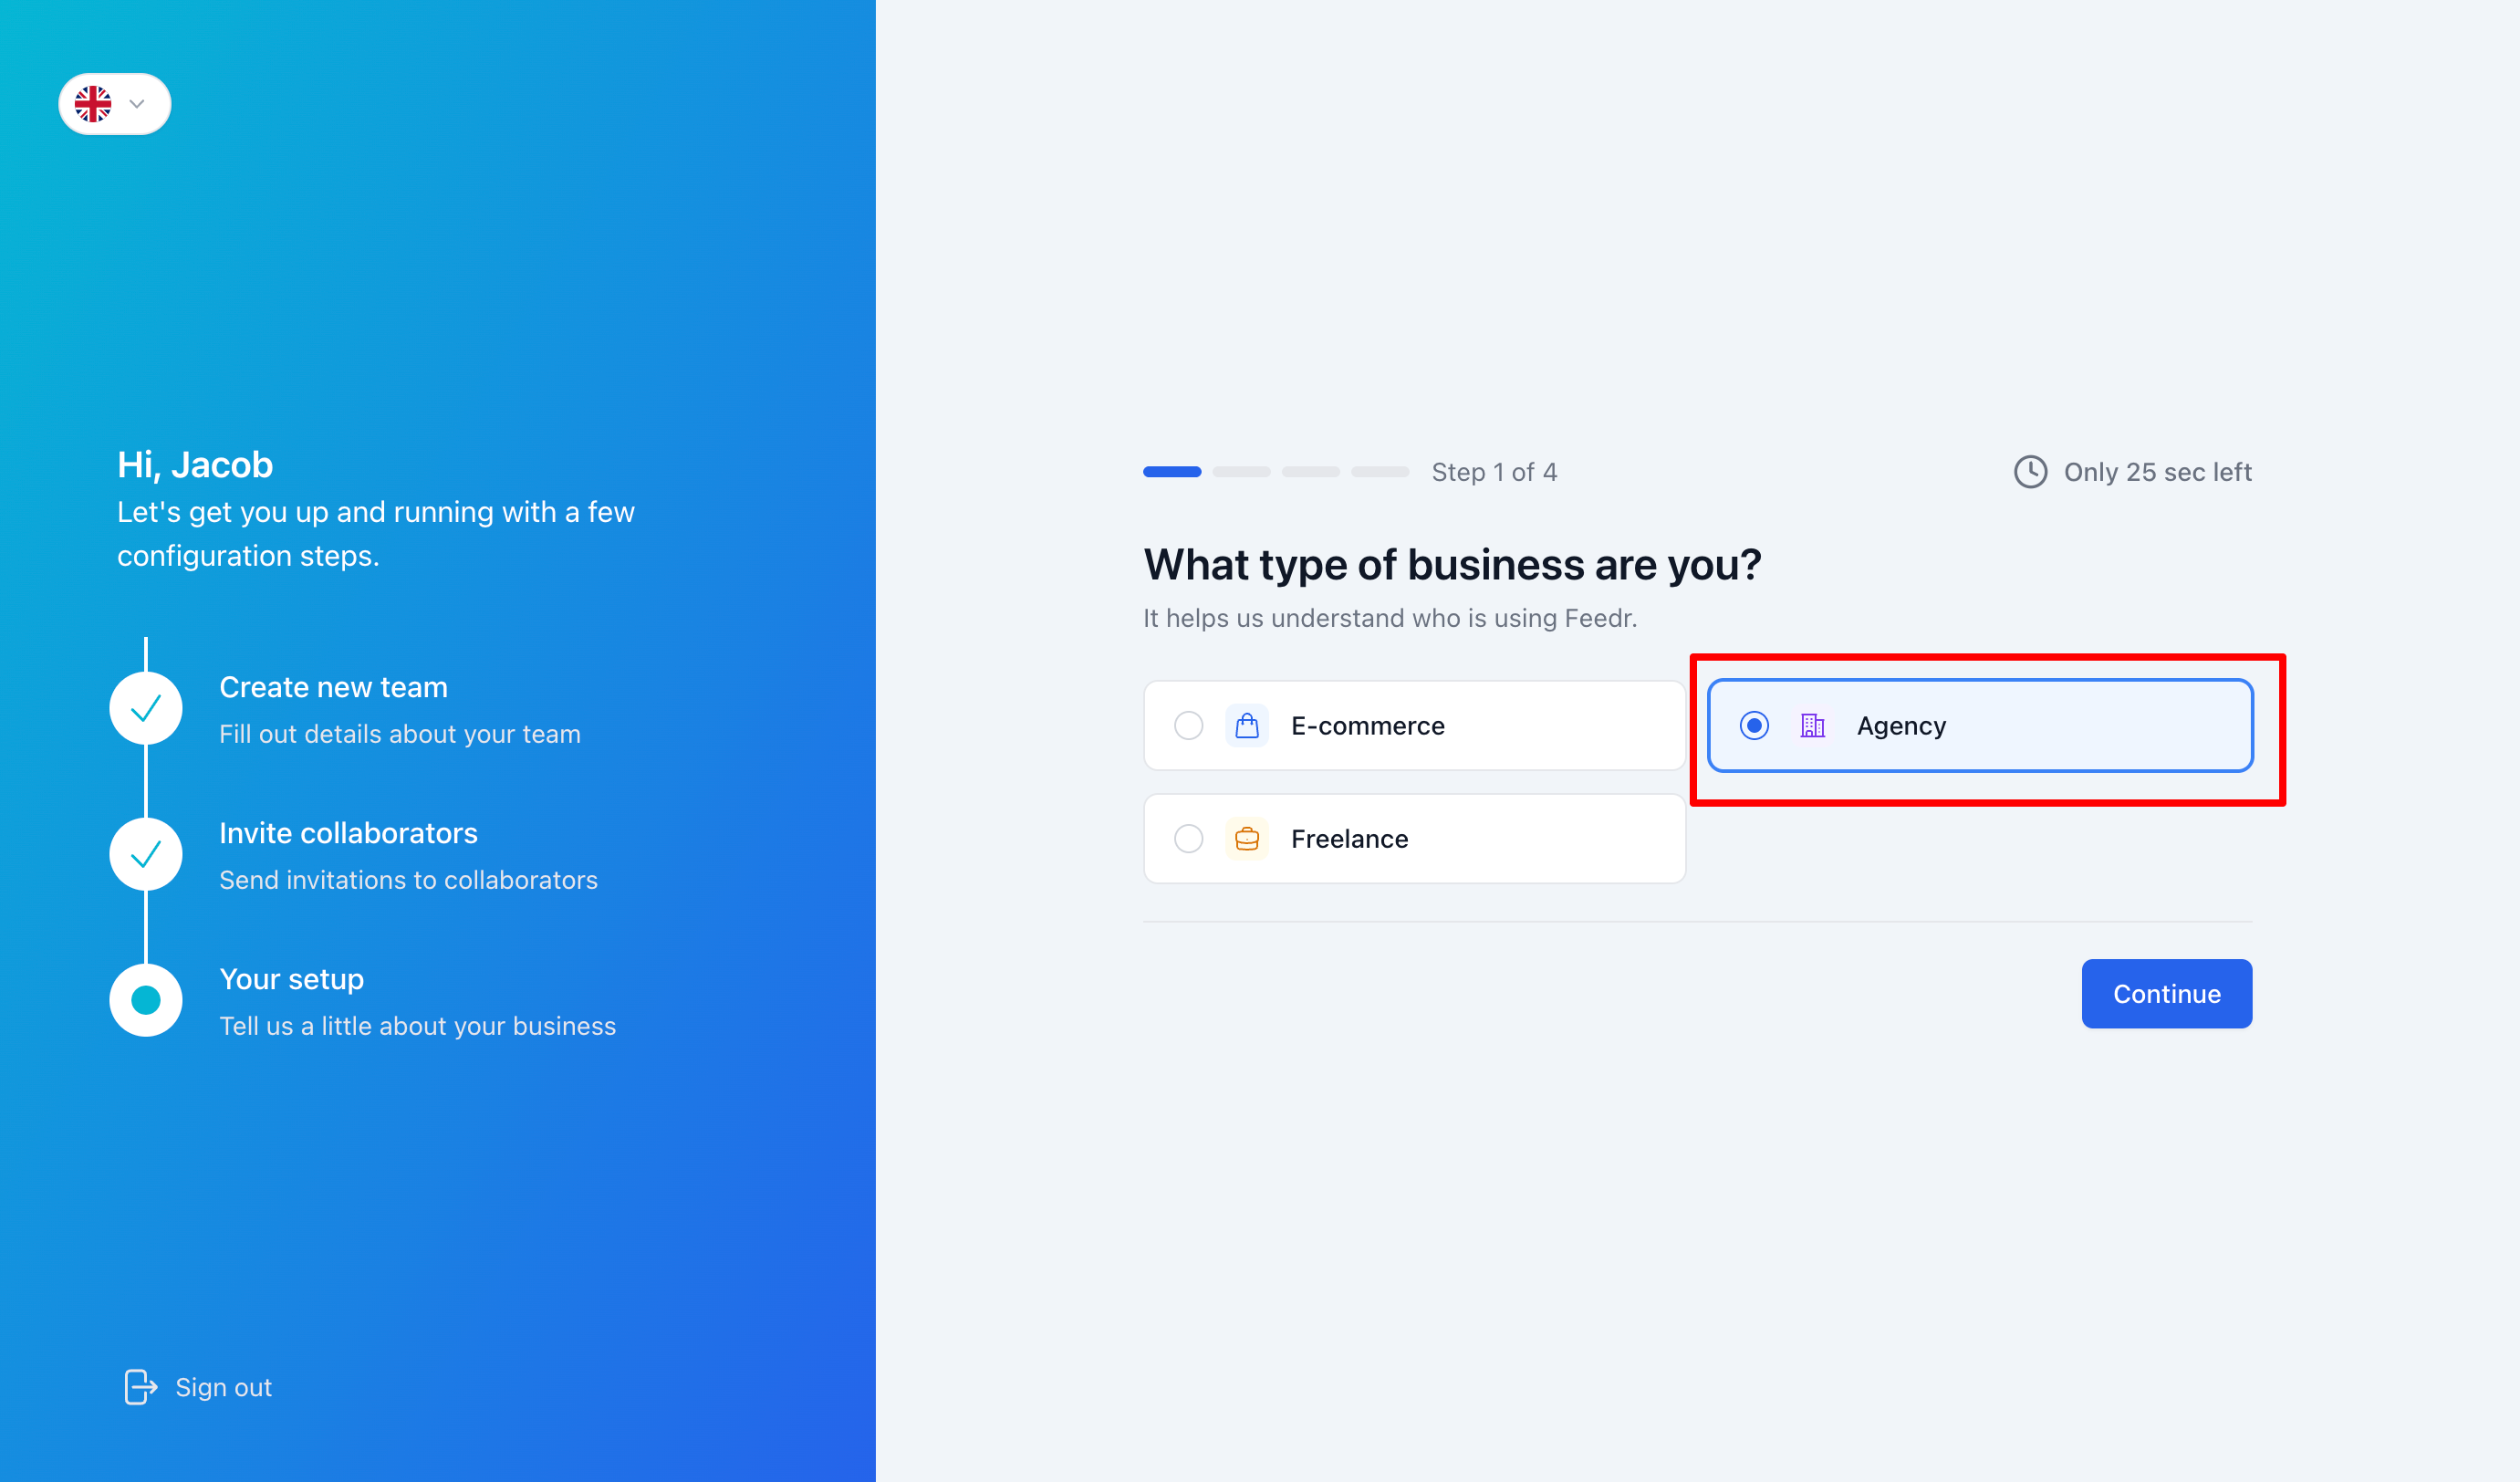This screenshot has width=2520, height=1482.
Task: Open the language selector with UK flag
Action: 115,104
